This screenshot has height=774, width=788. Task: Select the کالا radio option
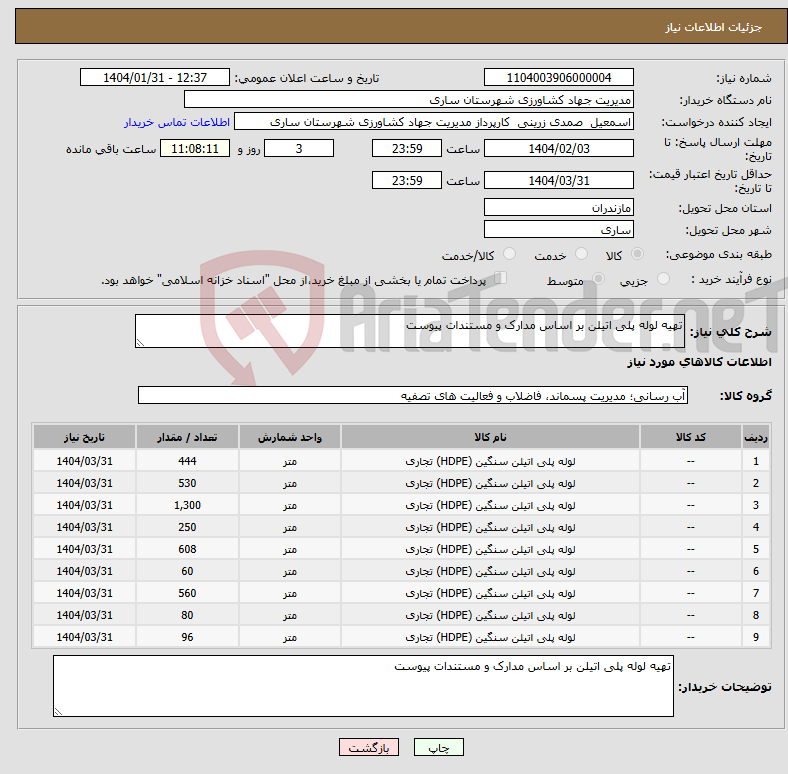637,254
